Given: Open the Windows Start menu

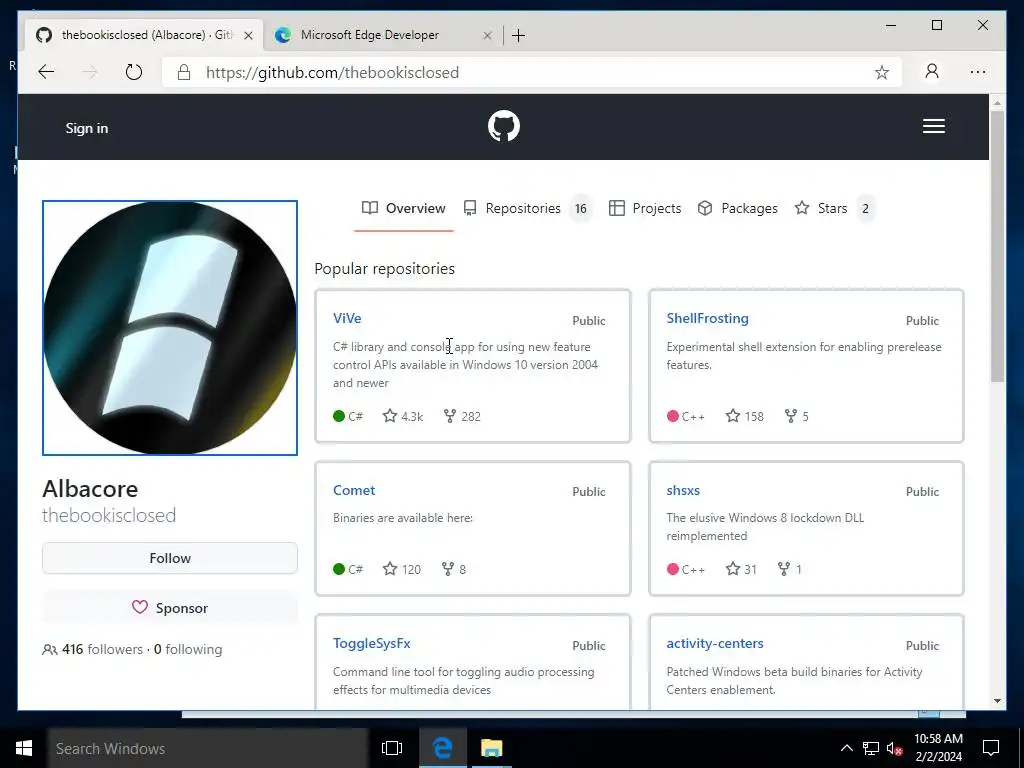Looking at the screenshot, I should [x=24, y=748].
